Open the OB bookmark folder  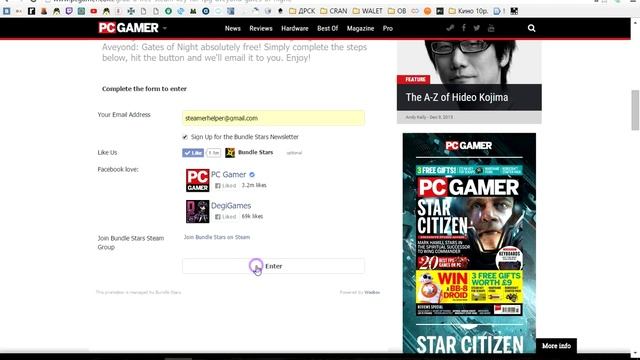(397, 11)
